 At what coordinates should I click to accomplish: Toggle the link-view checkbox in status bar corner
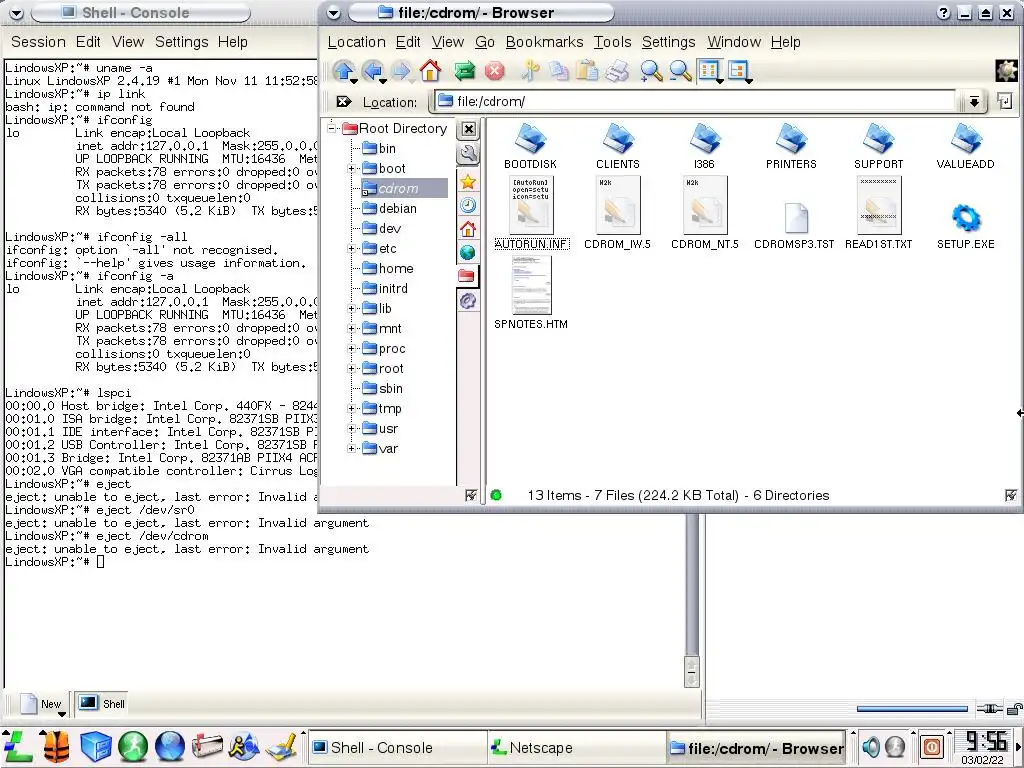[1011, 496]
